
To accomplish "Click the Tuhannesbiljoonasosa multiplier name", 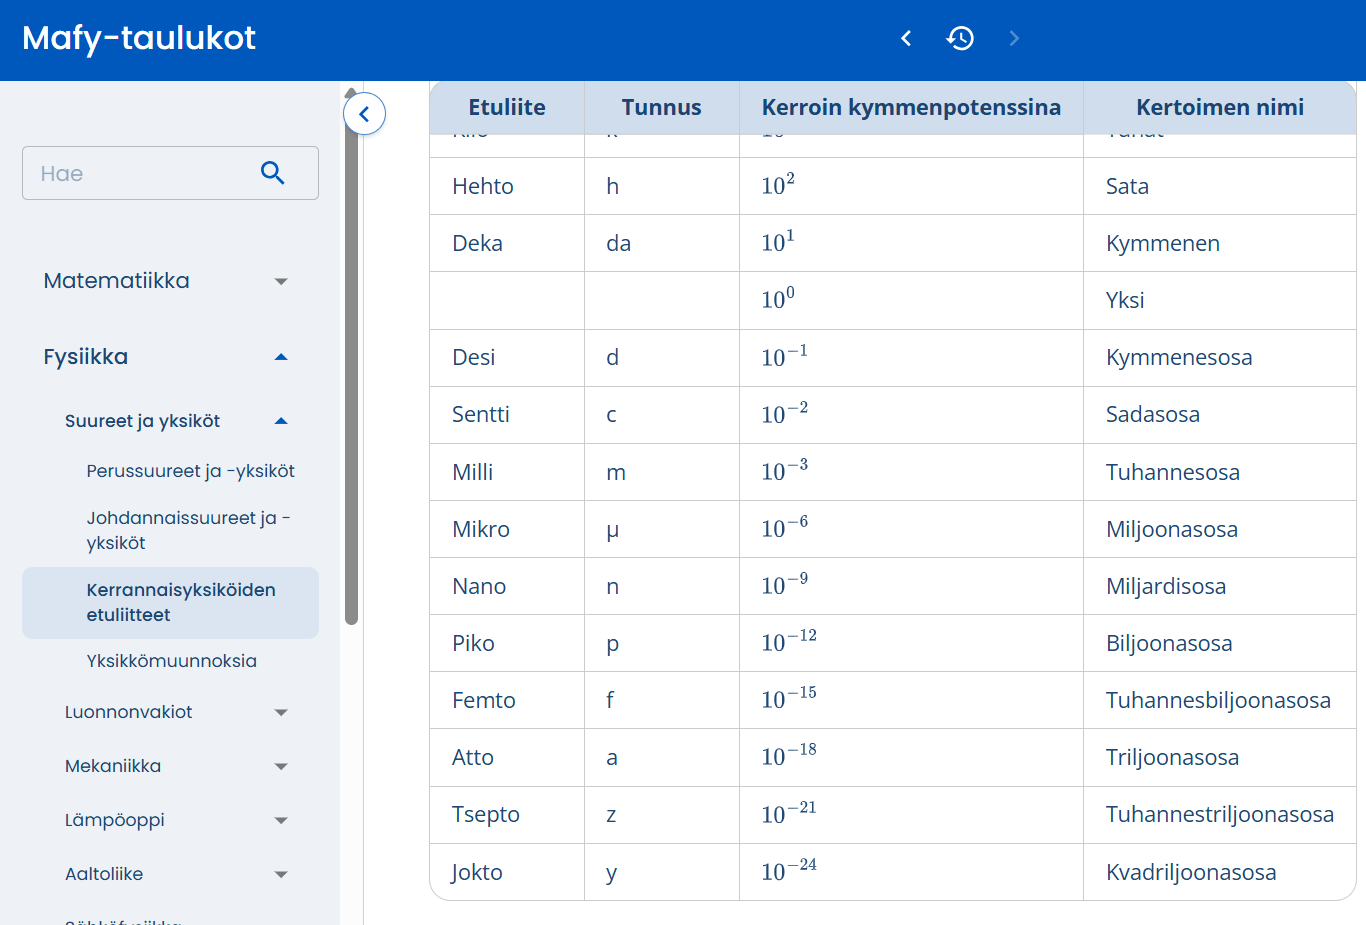I will click(1218, 700).
